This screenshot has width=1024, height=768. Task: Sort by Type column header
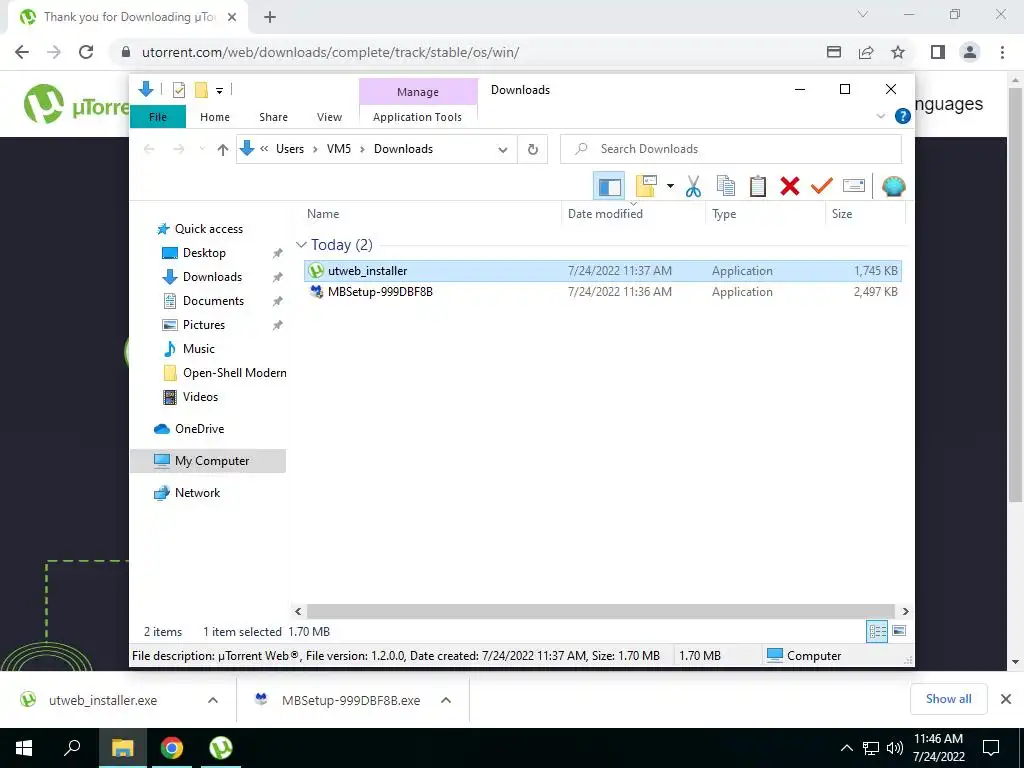[x=724, y=214]
